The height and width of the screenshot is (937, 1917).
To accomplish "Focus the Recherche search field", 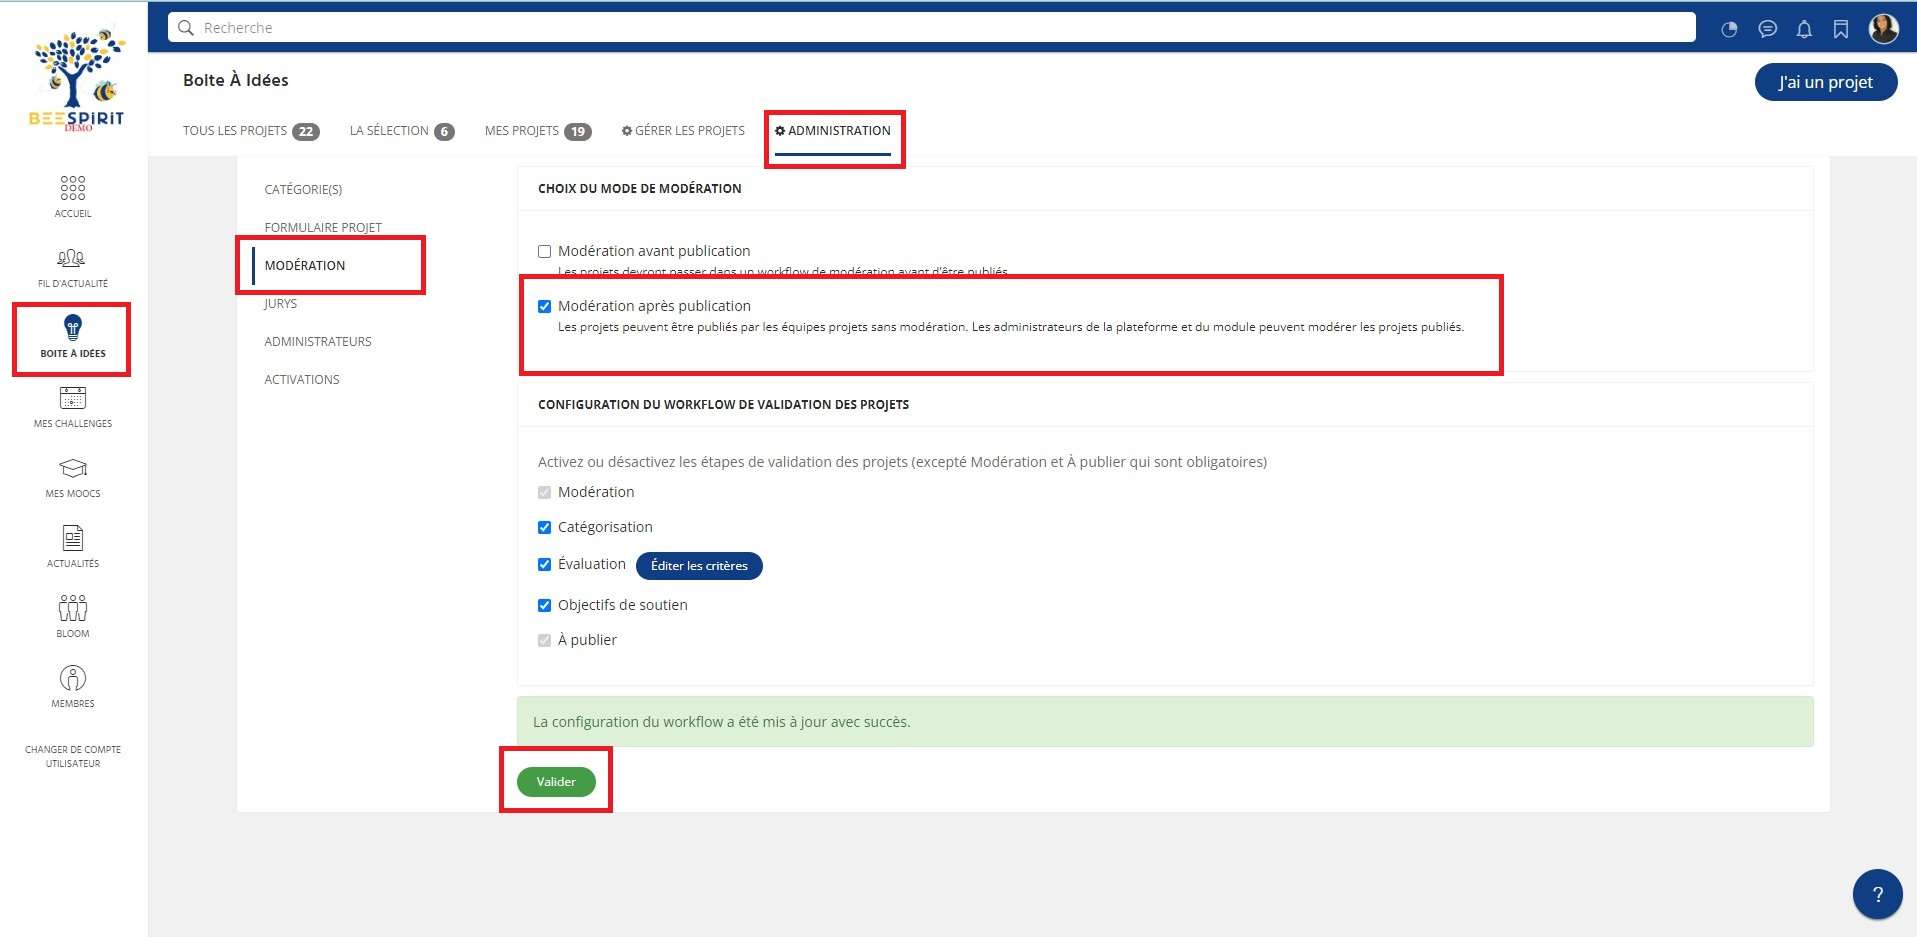I will coord(932,28).
